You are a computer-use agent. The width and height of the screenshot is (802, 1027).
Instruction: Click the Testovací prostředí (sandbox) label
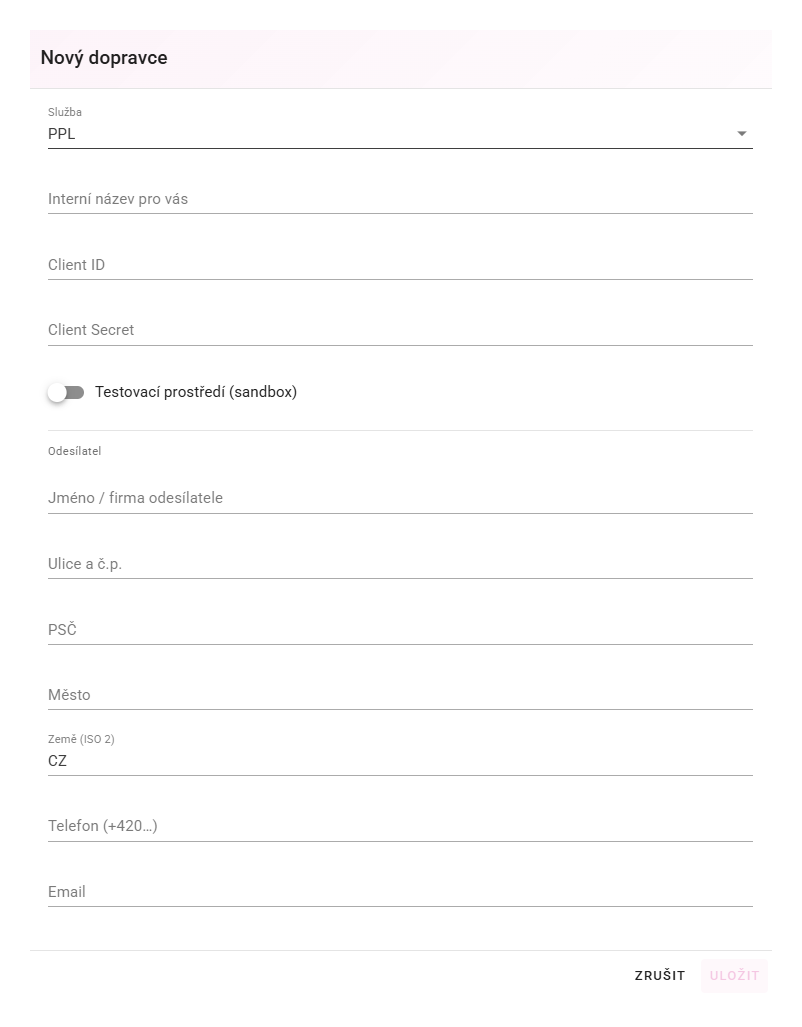coord(196,392)
